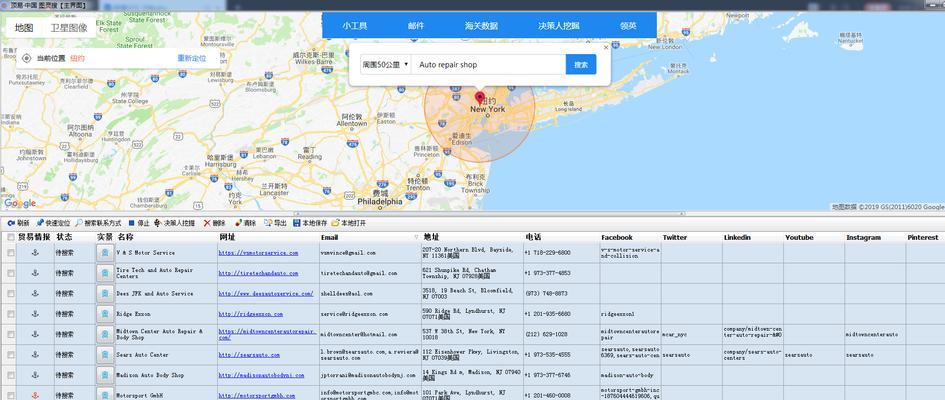
Task: Select phone number +1 973-535-4555
Action: [x=547, y=355]
